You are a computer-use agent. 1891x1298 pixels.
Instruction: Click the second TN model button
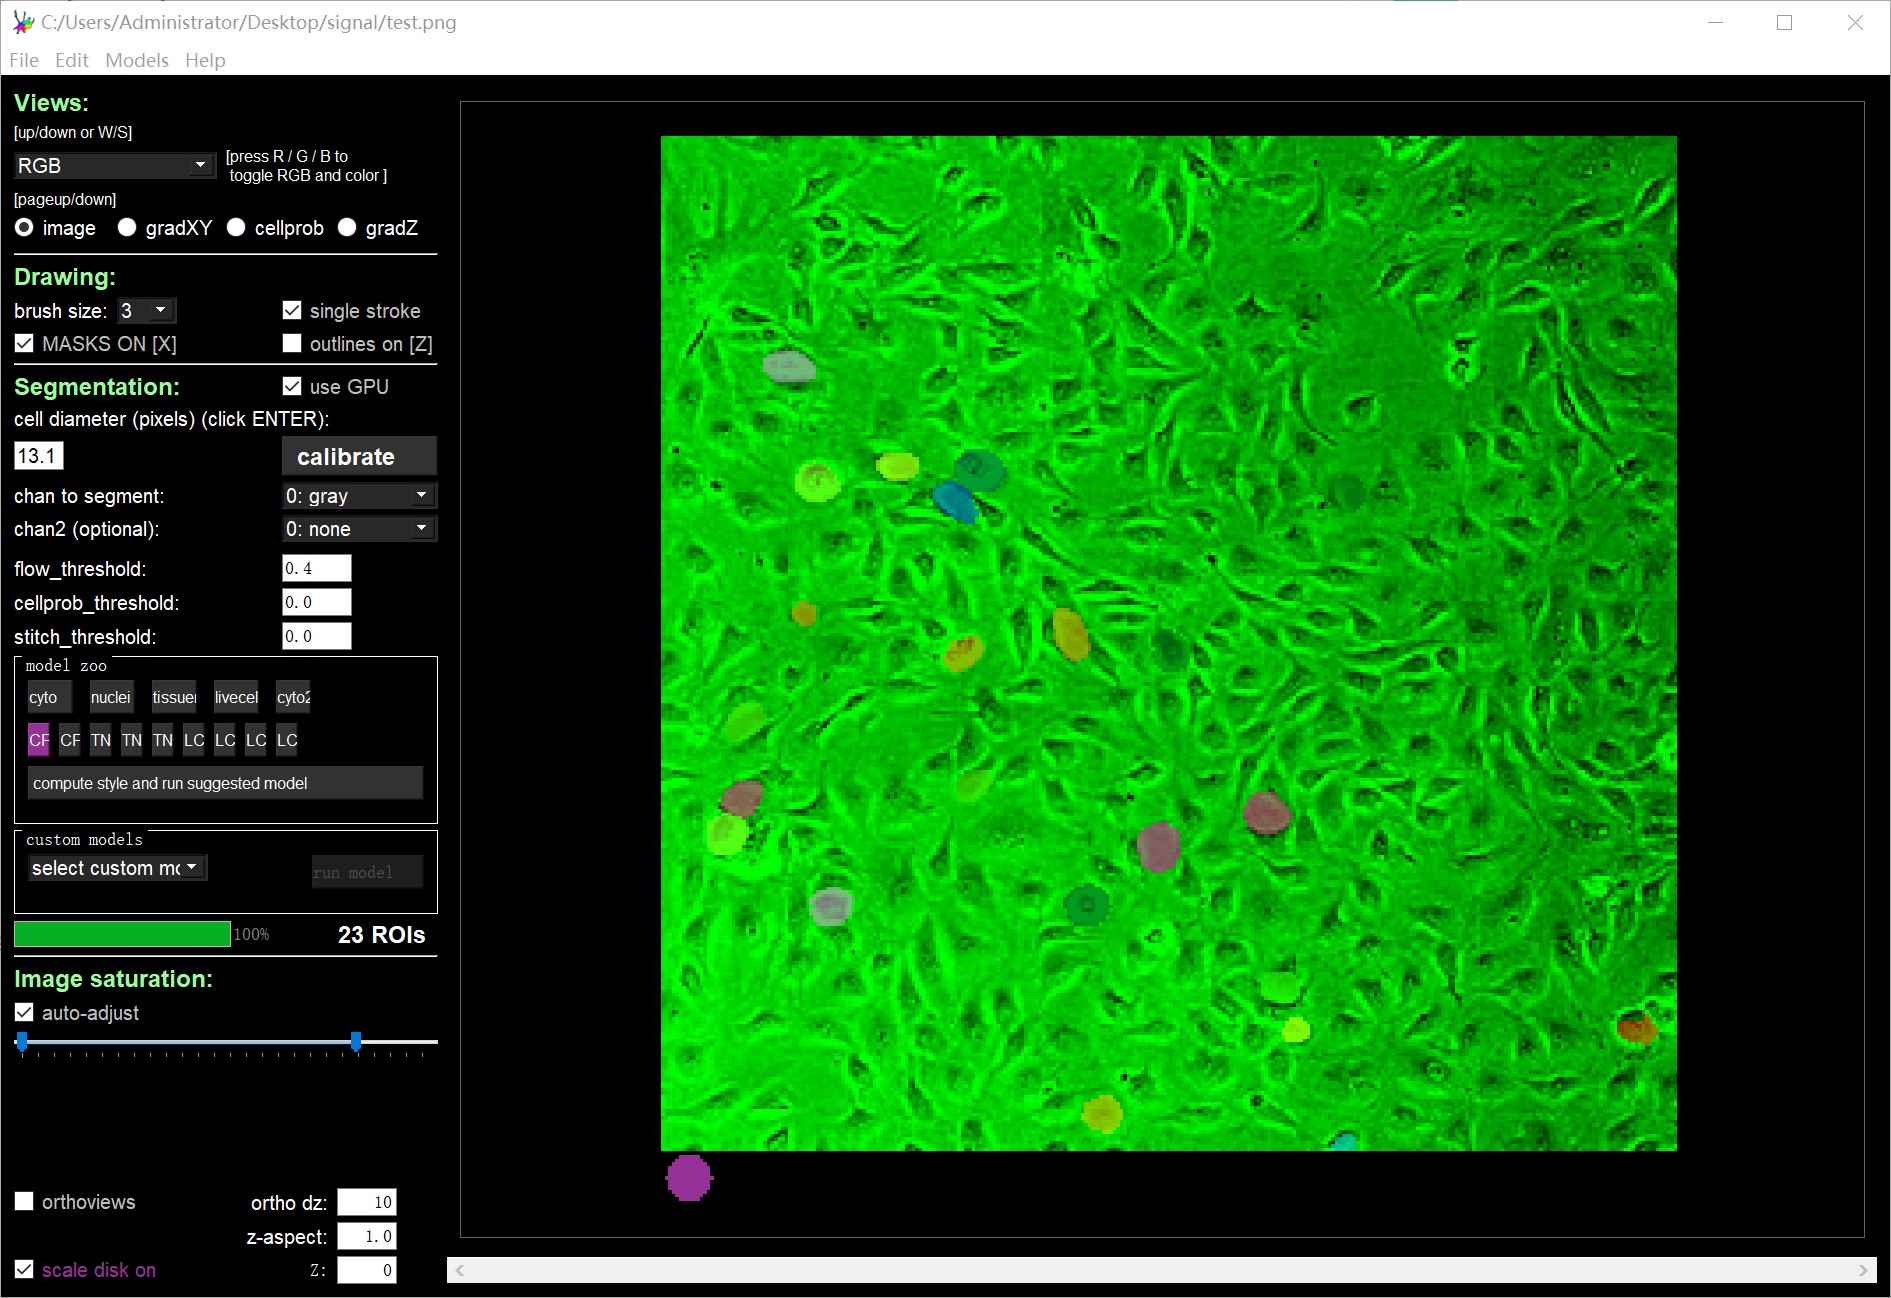[132, 740]
